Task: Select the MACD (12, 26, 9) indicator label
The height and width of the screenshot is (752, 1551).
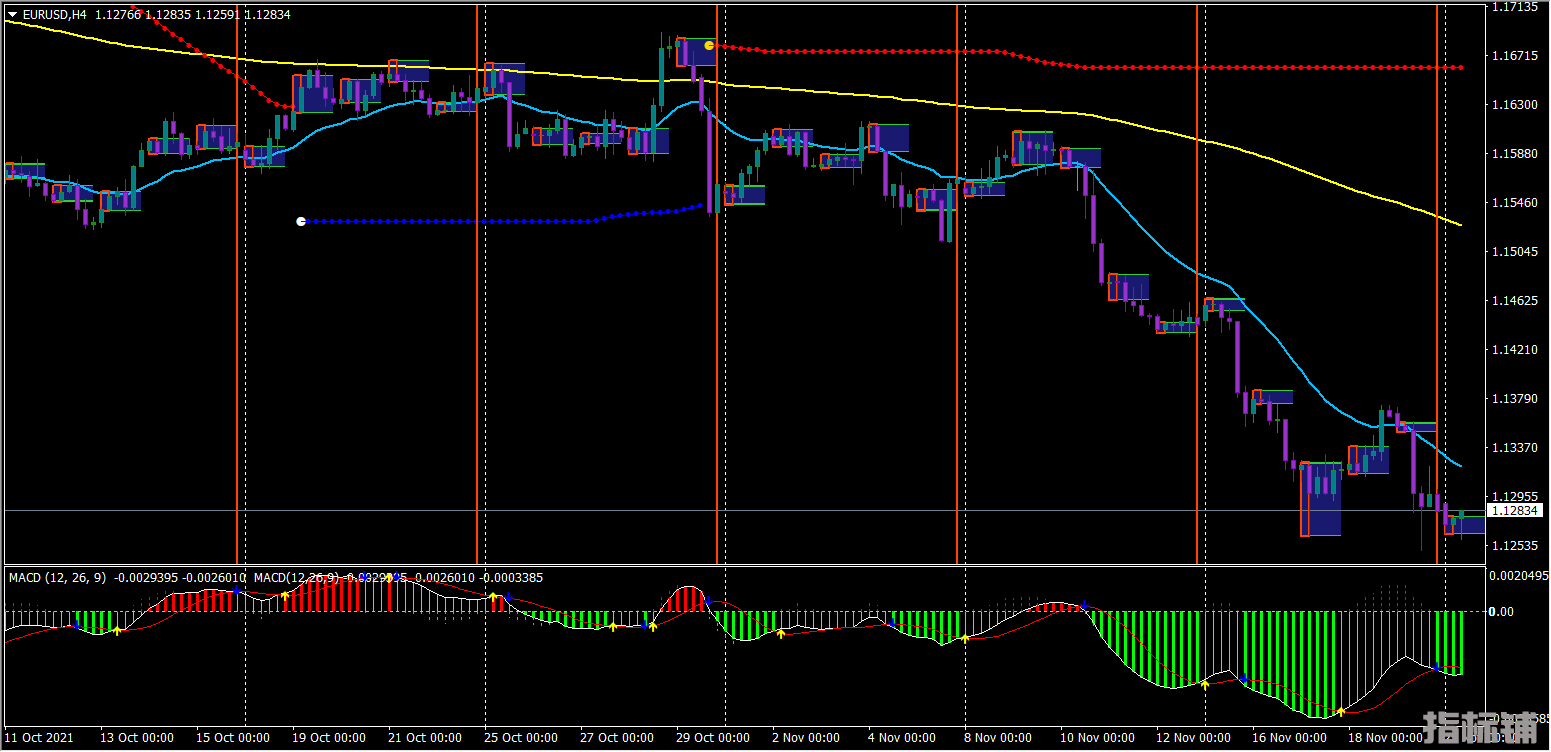Action: (58, 577)
